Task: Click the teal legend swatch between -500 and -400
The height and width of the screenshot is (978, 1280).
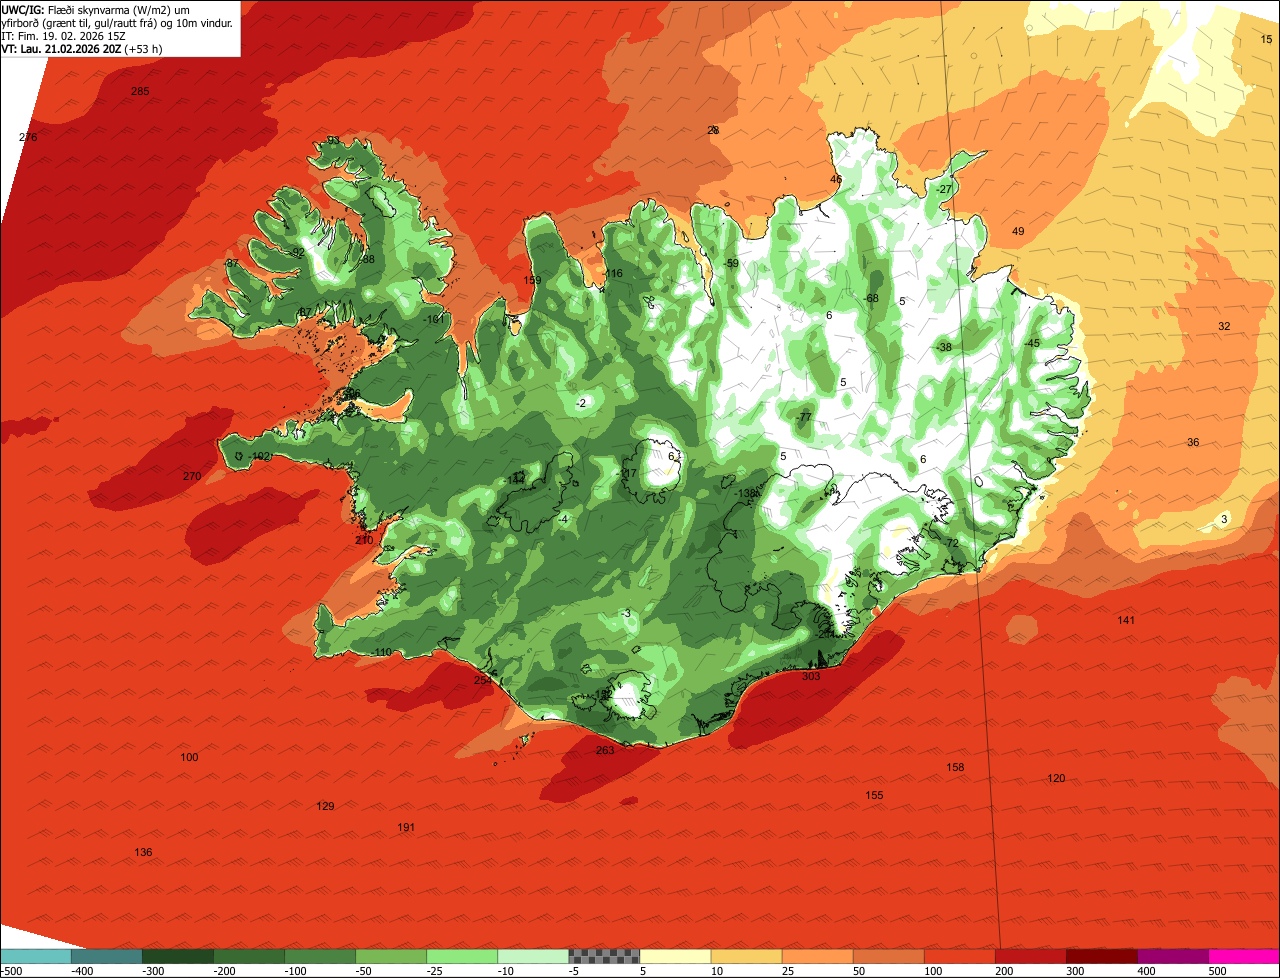Action: pyautogui.click(x=35, y=955)
